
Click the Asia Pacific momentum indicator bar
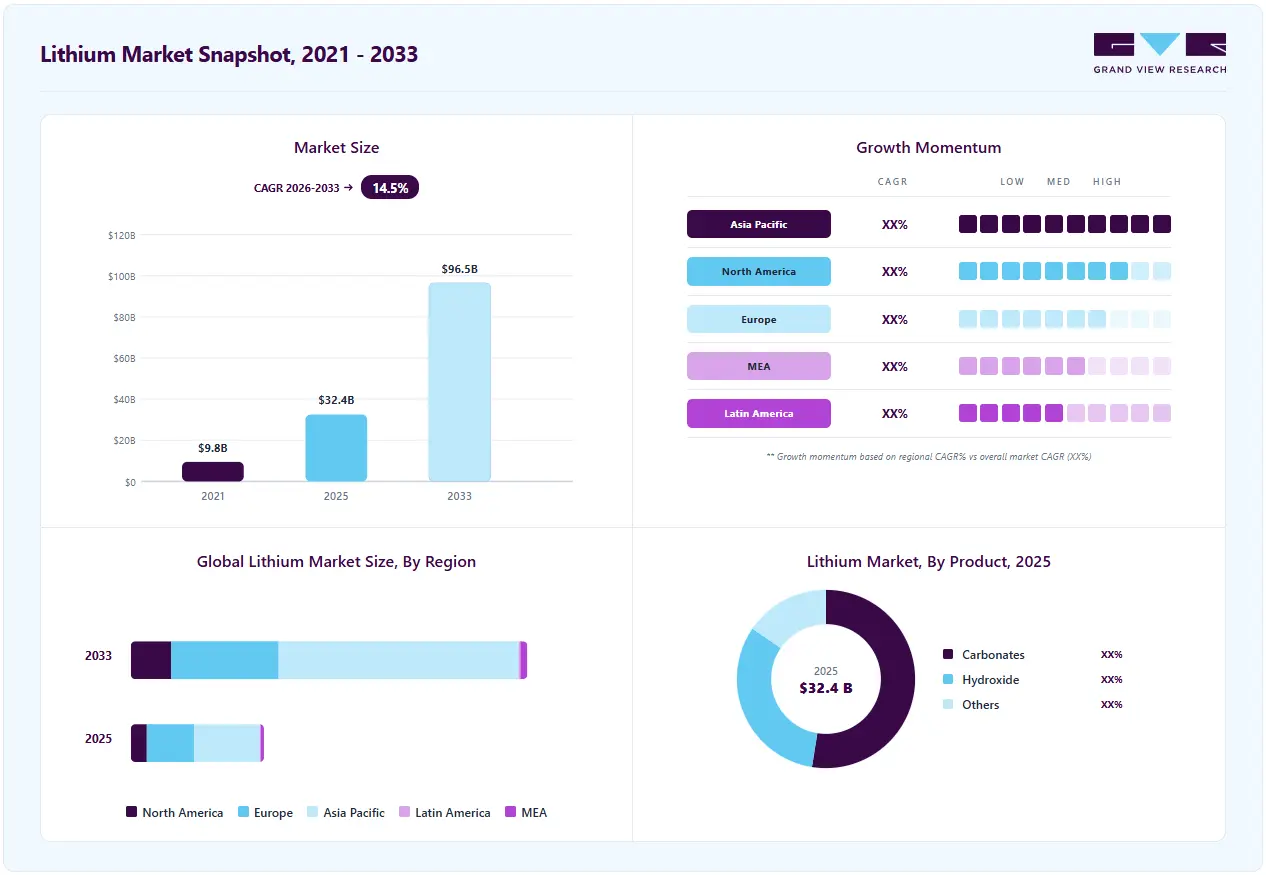tap(1065, 224)
